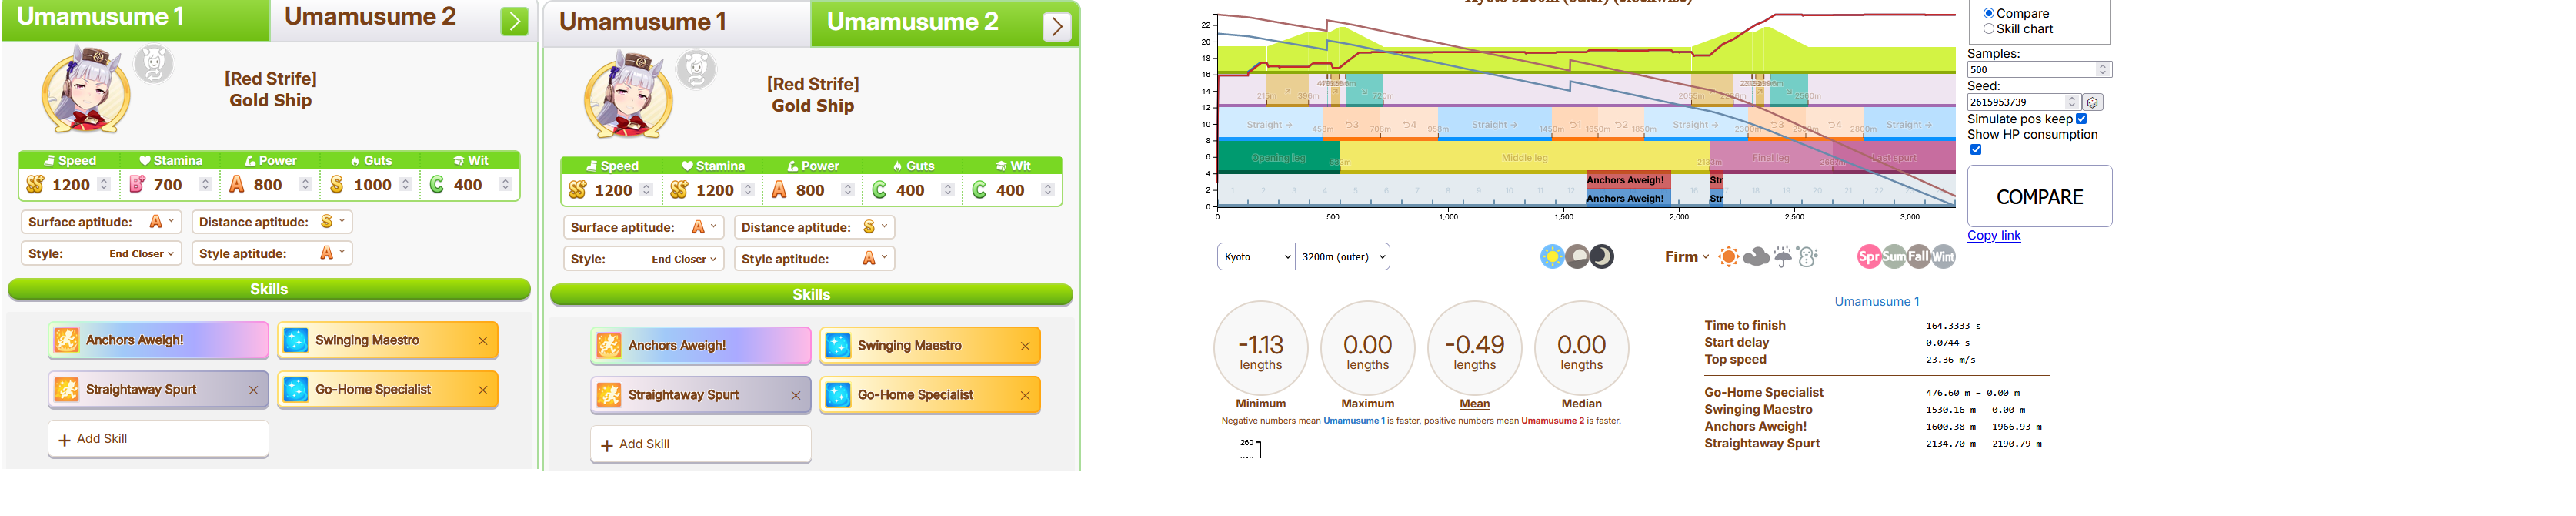Select sunny daytime icon

(1552, 257)
